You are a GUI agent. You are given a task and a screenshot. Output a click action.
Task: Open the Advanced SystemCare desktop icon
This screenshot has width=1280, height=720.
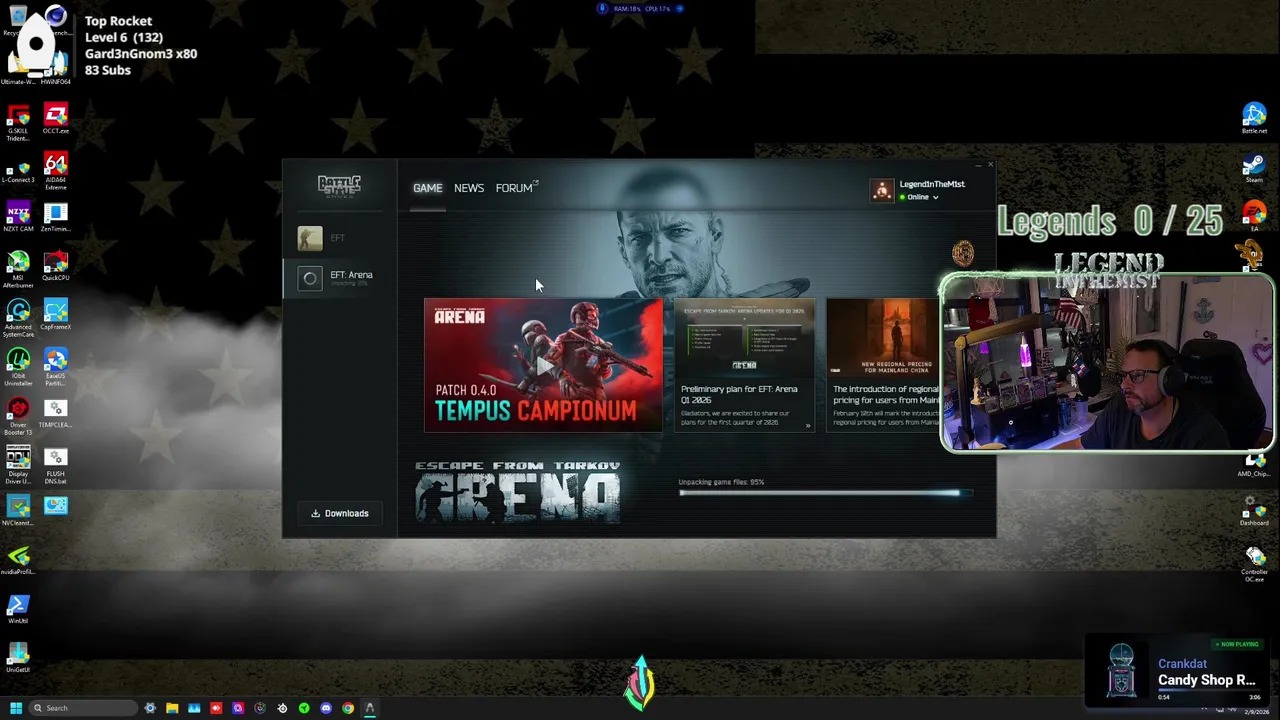pyautogui.click(x=18, y=319)
